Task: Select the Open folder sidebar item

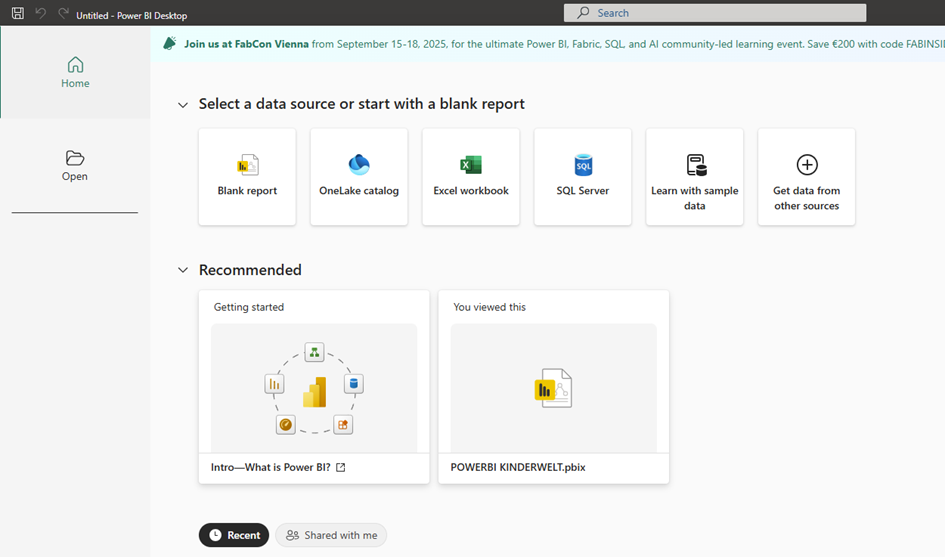Action: [x=75, y=166]
